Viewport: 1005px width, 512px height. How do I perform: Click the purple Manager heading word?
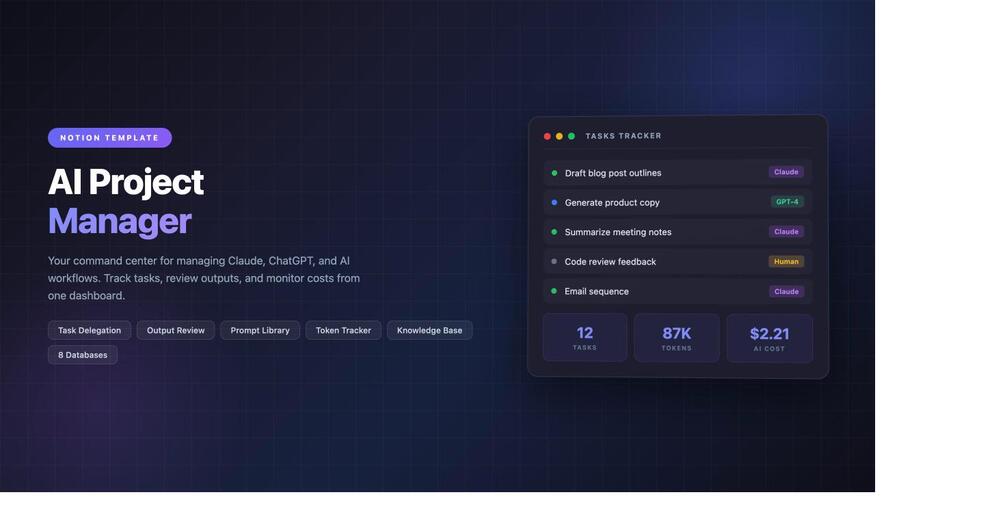click(120, 222)
